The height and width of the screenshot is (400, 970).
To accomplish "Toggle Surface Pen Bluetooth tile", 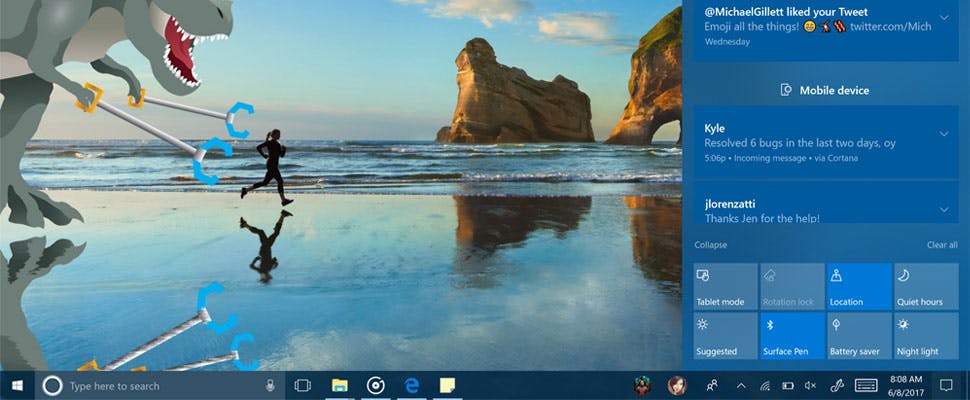I will 792,336.
